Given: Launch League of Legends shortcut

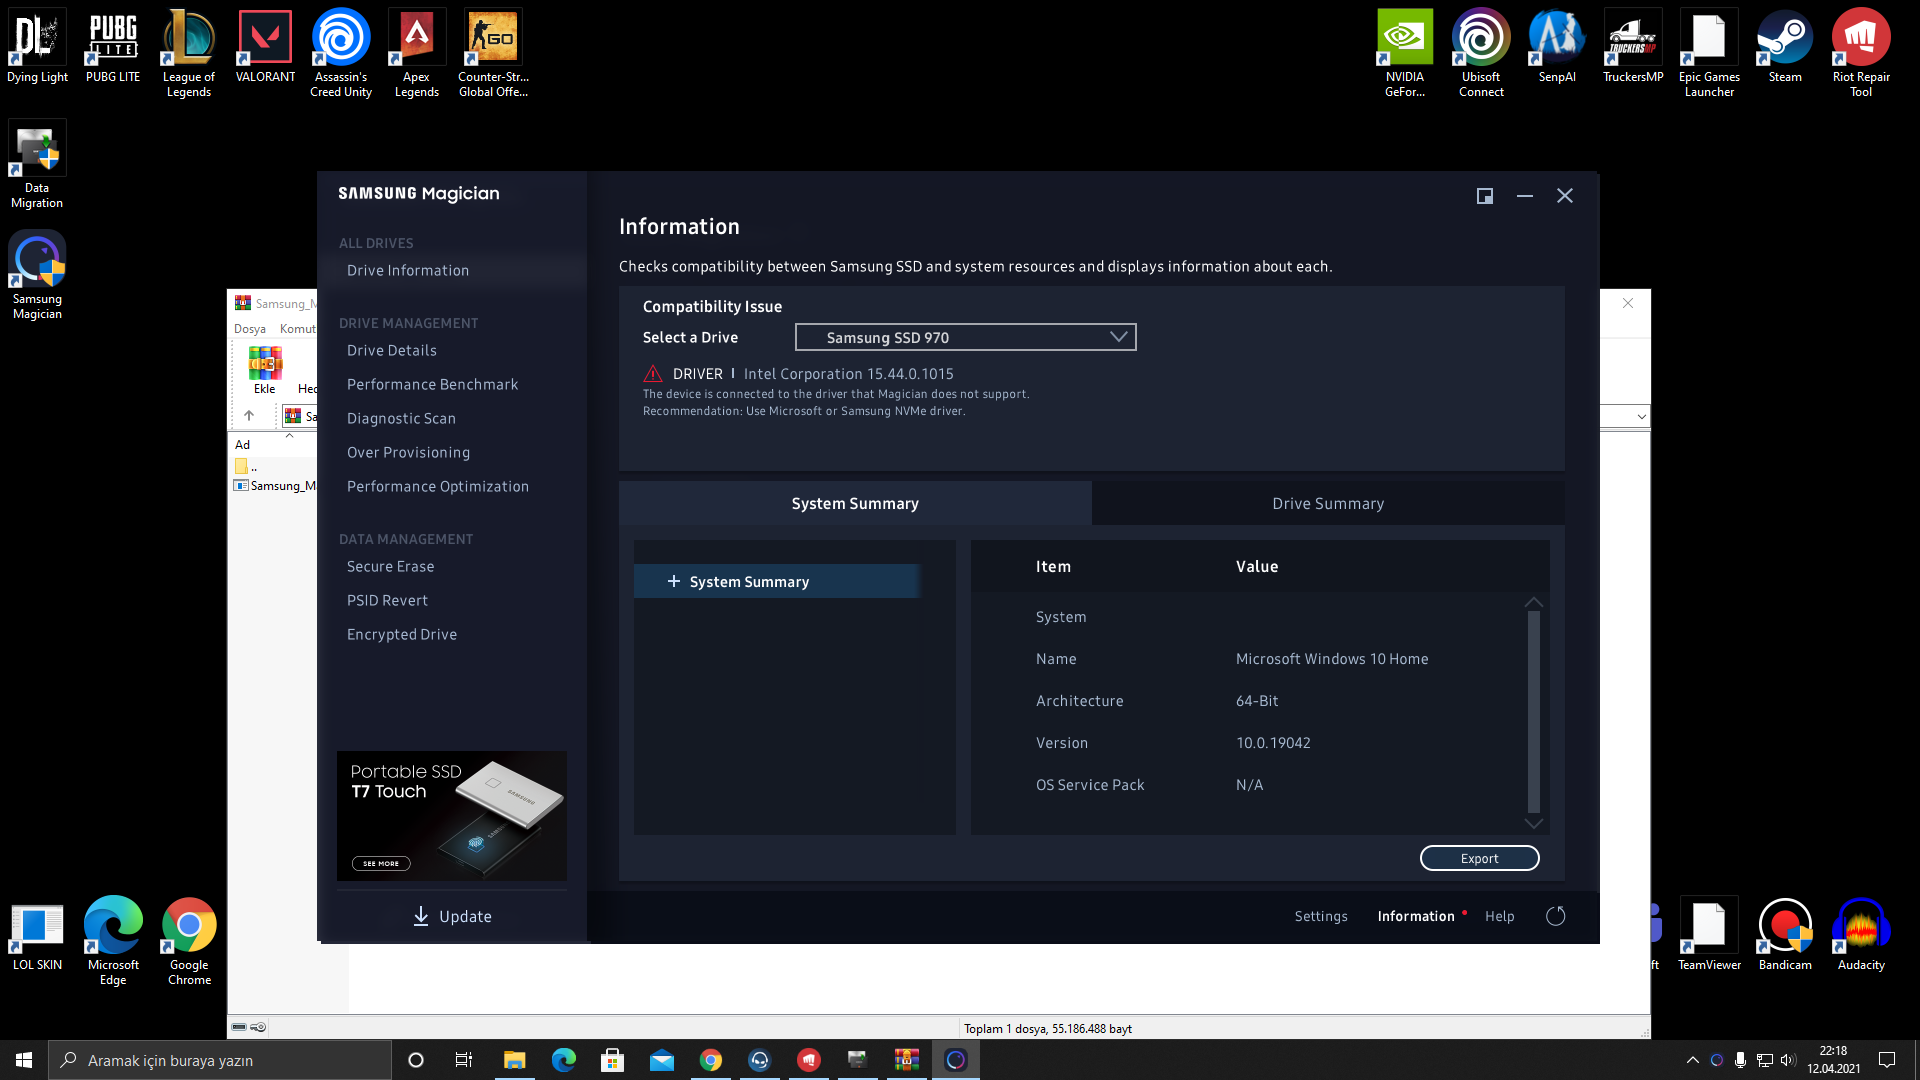Looking at the screenshot, I should pos(189,54).
